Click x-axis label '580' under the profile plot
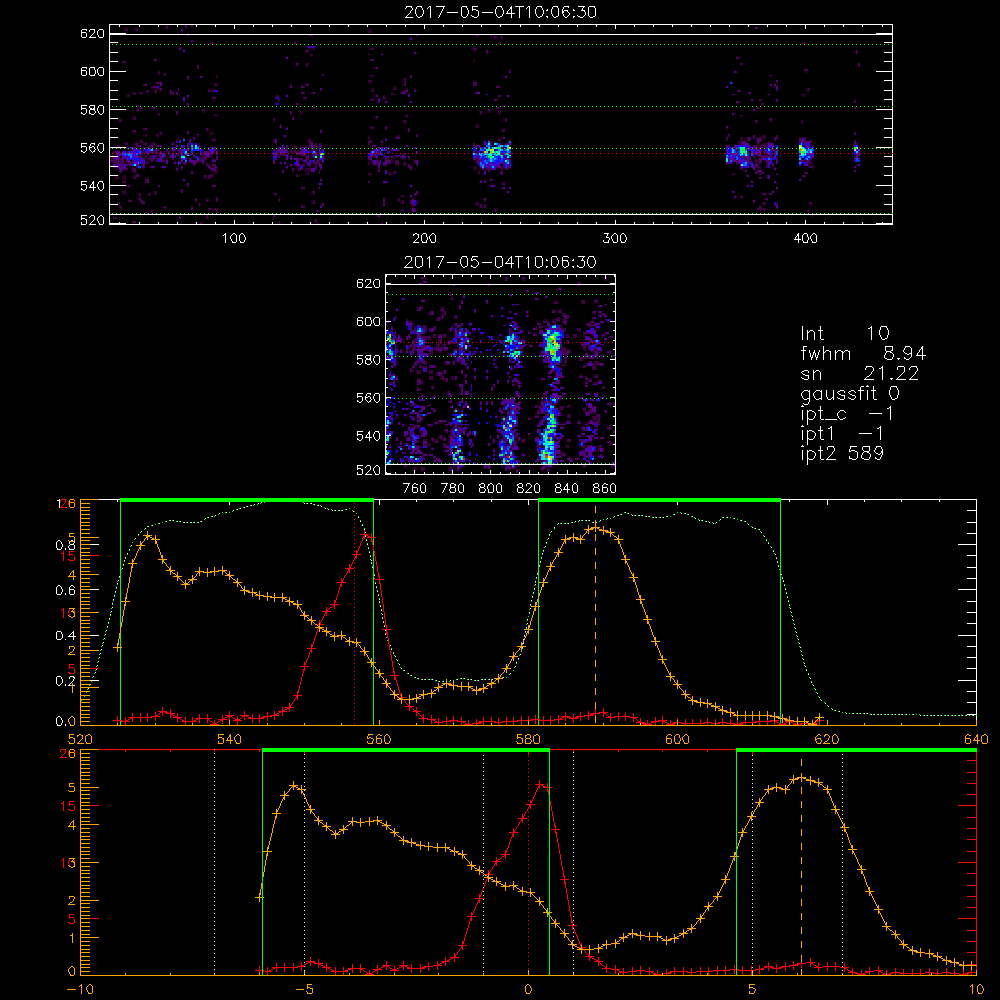Image resolution: width=1000 pixels, height=1000 pixels. [528, 739]
